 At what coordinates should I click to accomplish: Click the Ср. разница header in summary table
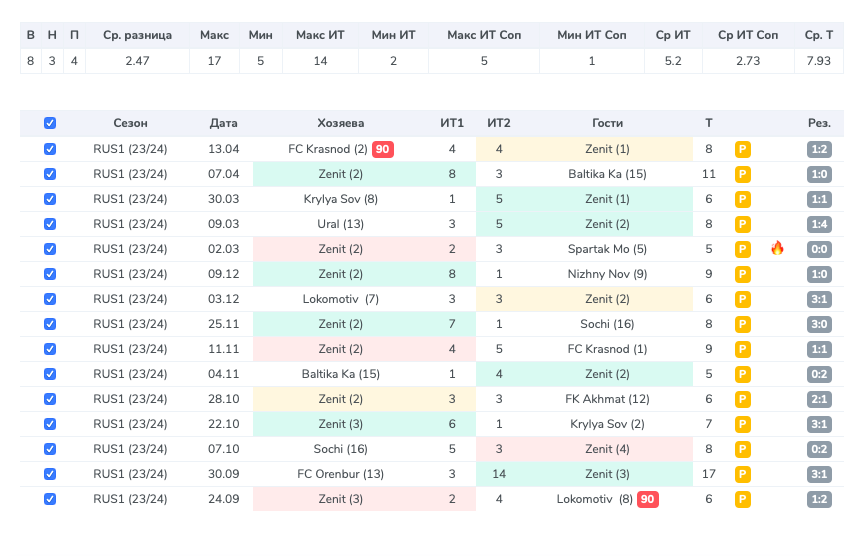tap(137, 35)
